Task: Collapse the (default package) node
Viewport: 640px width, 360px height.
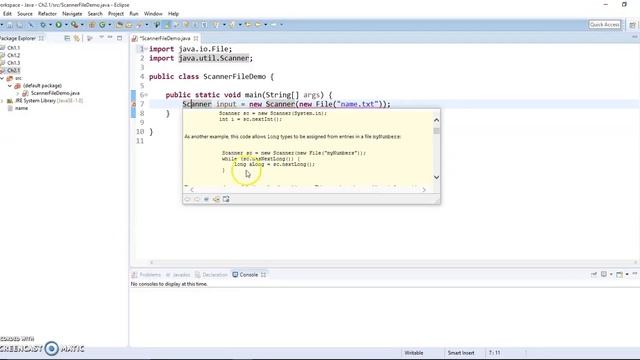Action: (x=10, y=86)
